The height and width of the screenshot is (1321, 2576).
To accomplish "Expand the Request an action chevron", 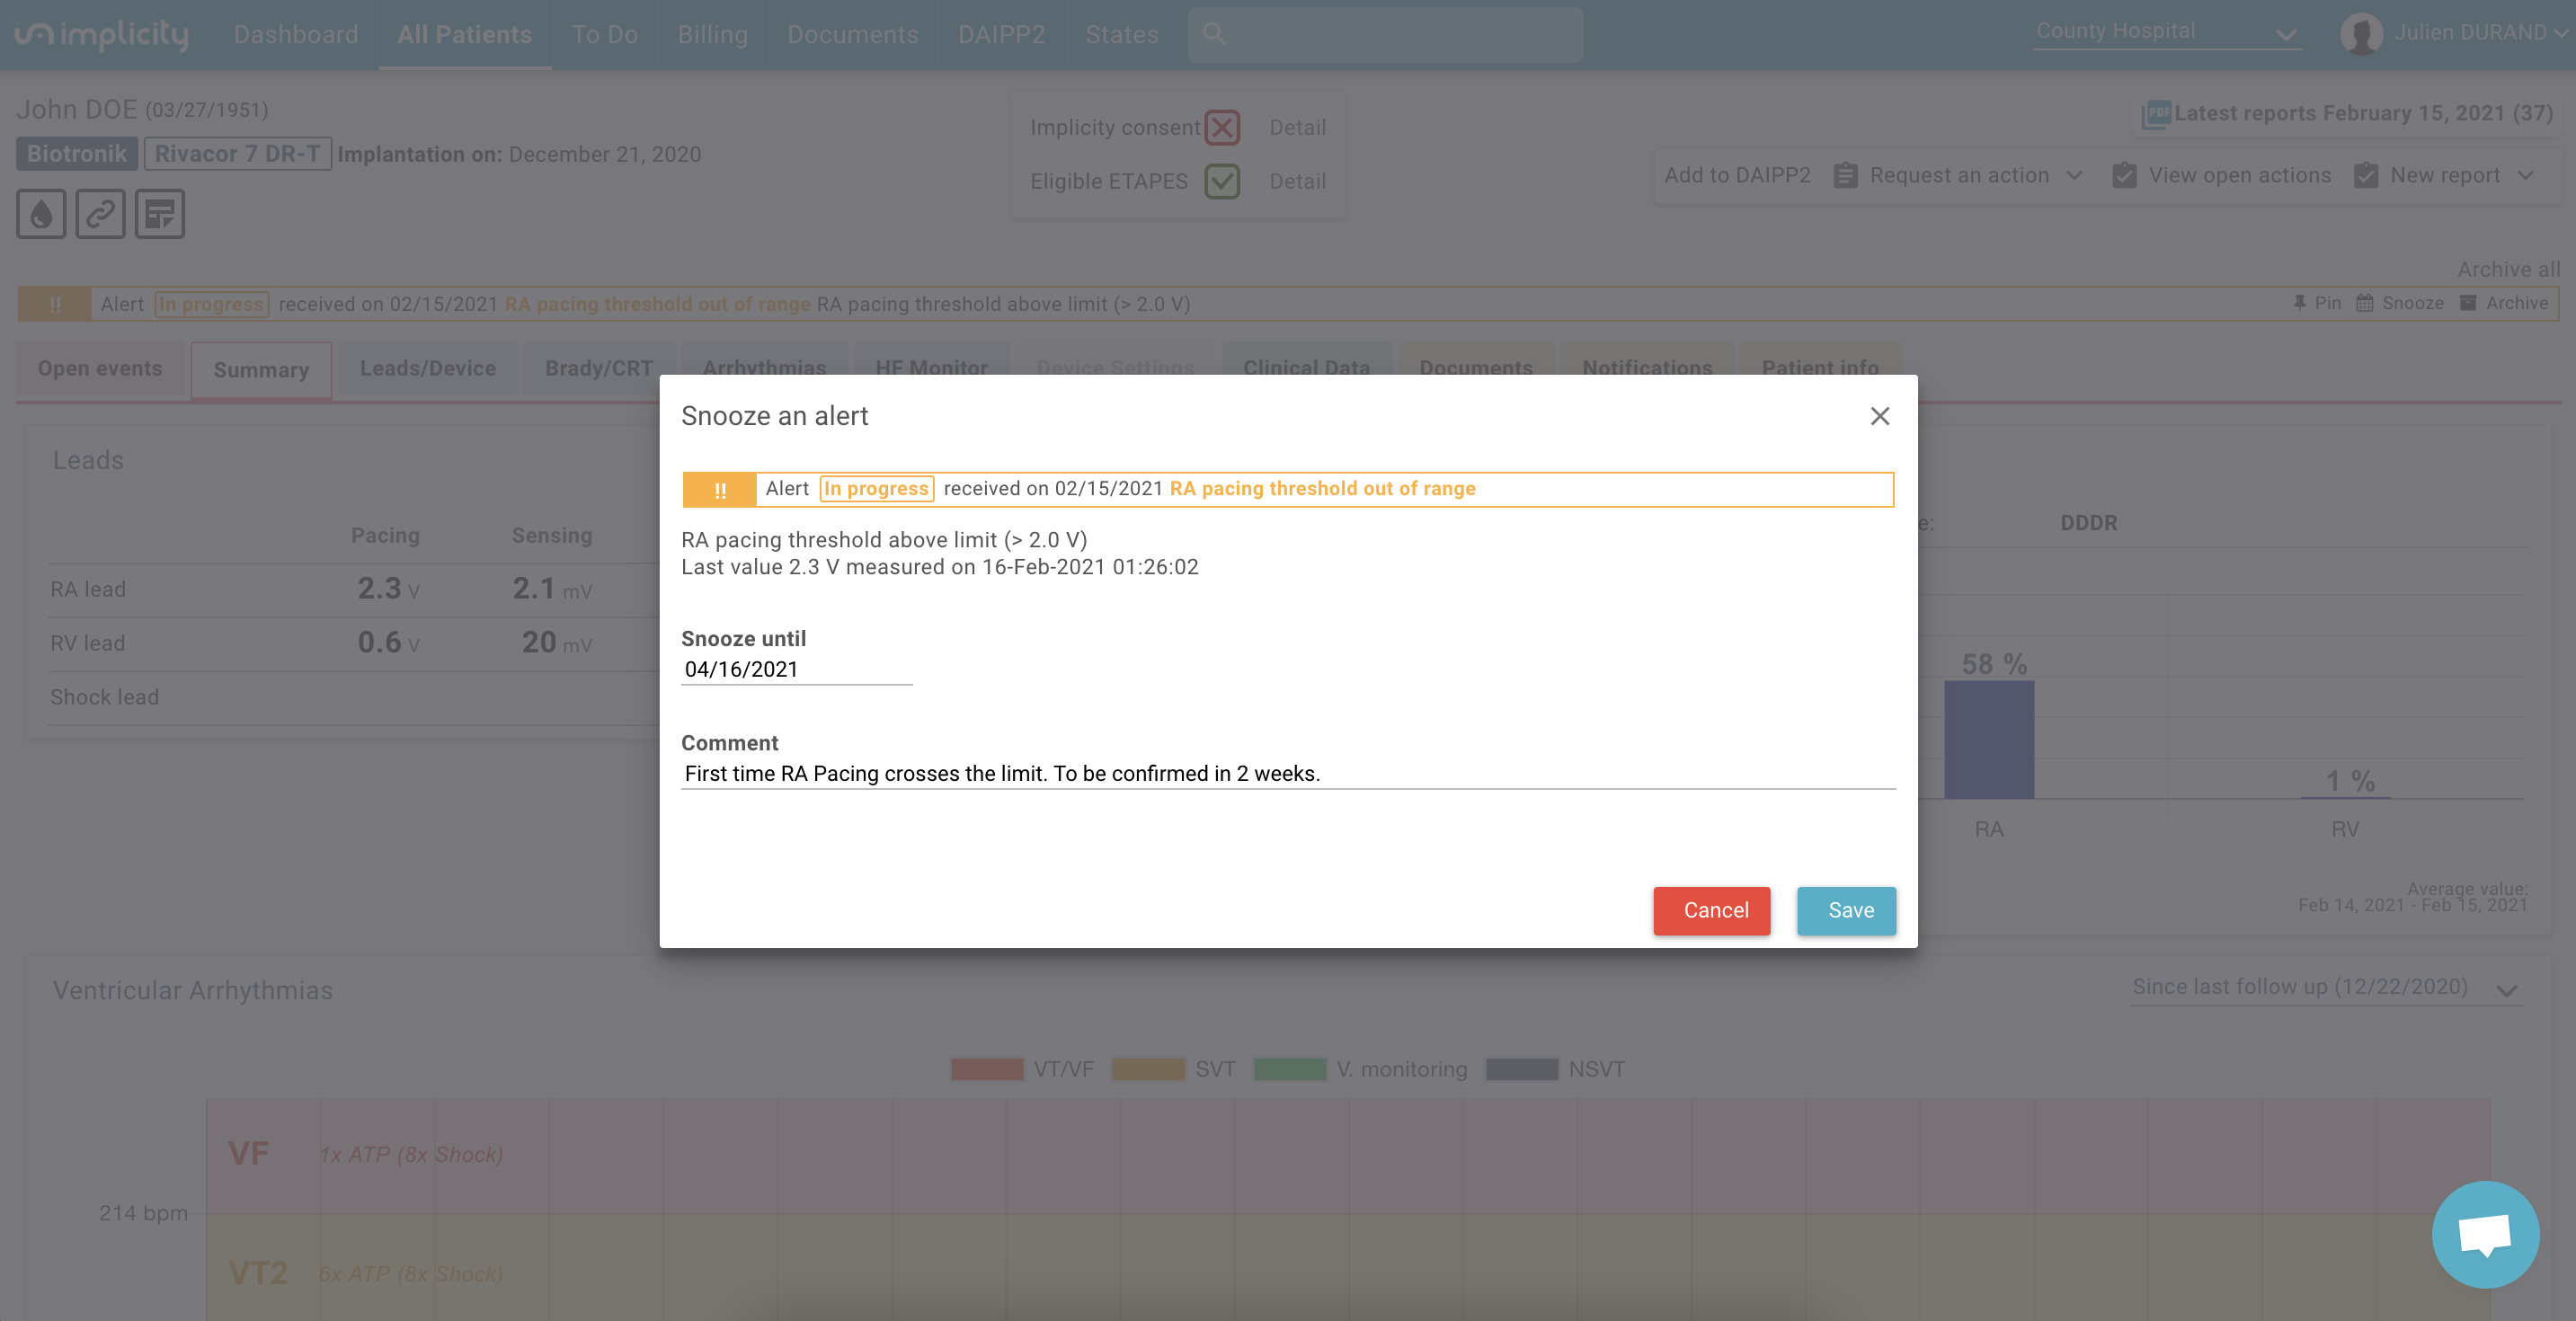I will 2075,176.
